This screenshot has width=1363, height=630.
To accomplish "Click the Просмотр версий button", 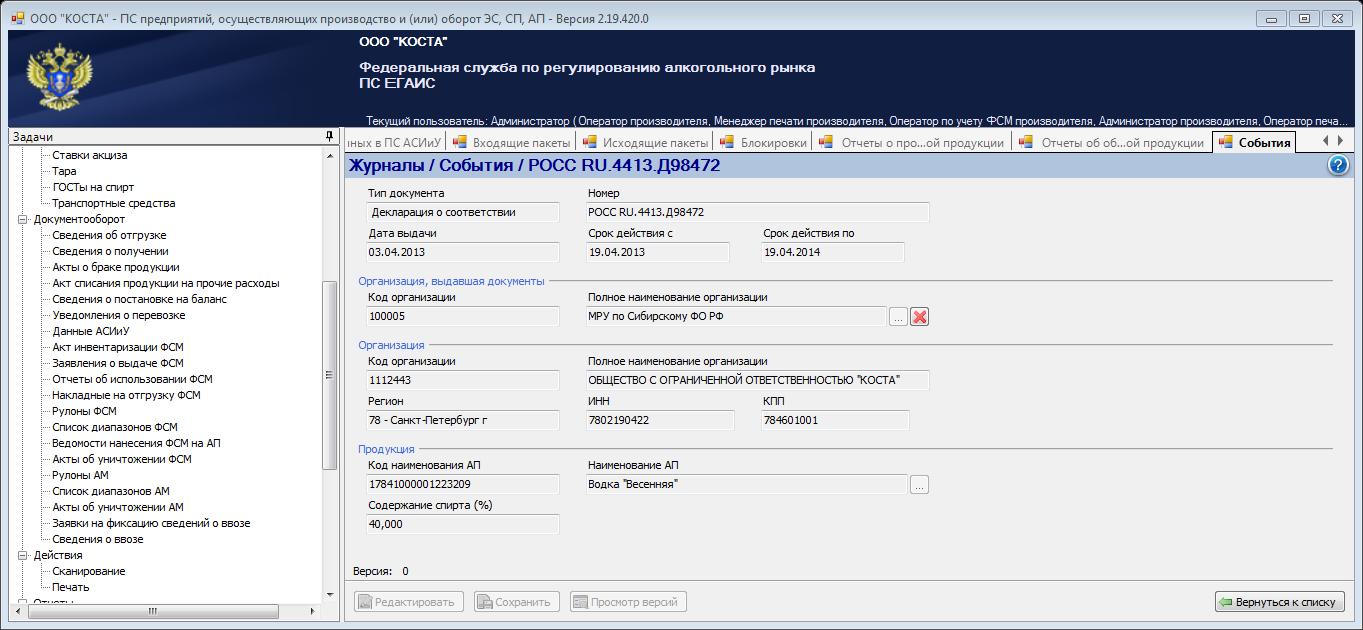I will pos(628,602).
